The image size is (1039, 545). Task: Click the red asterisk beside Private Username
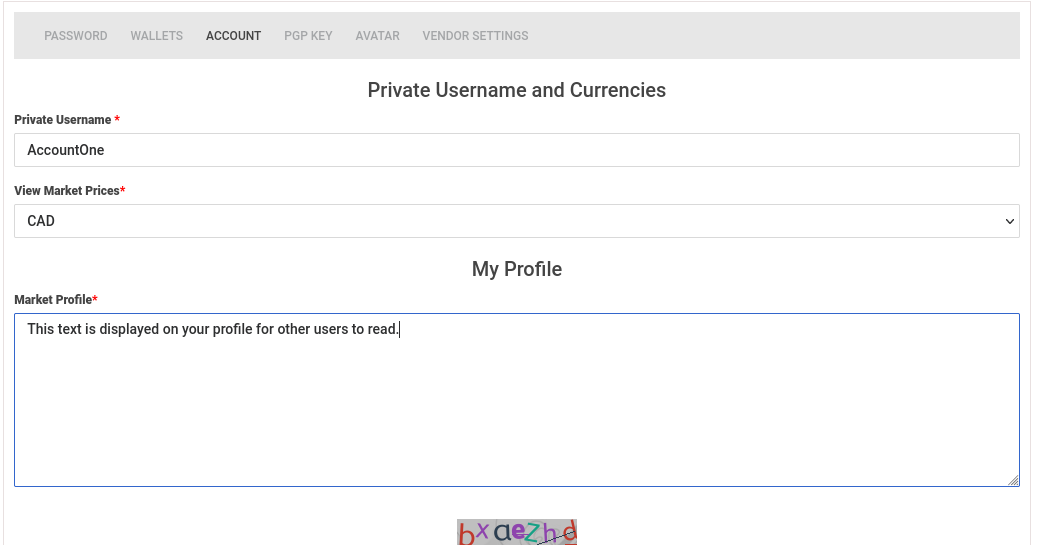pos(117,120)
